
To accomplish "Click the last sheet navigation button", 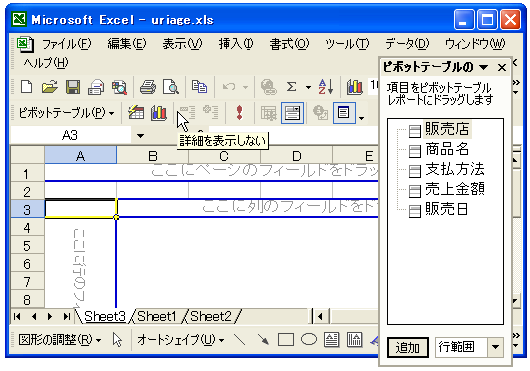I will [x=67, y=316].
